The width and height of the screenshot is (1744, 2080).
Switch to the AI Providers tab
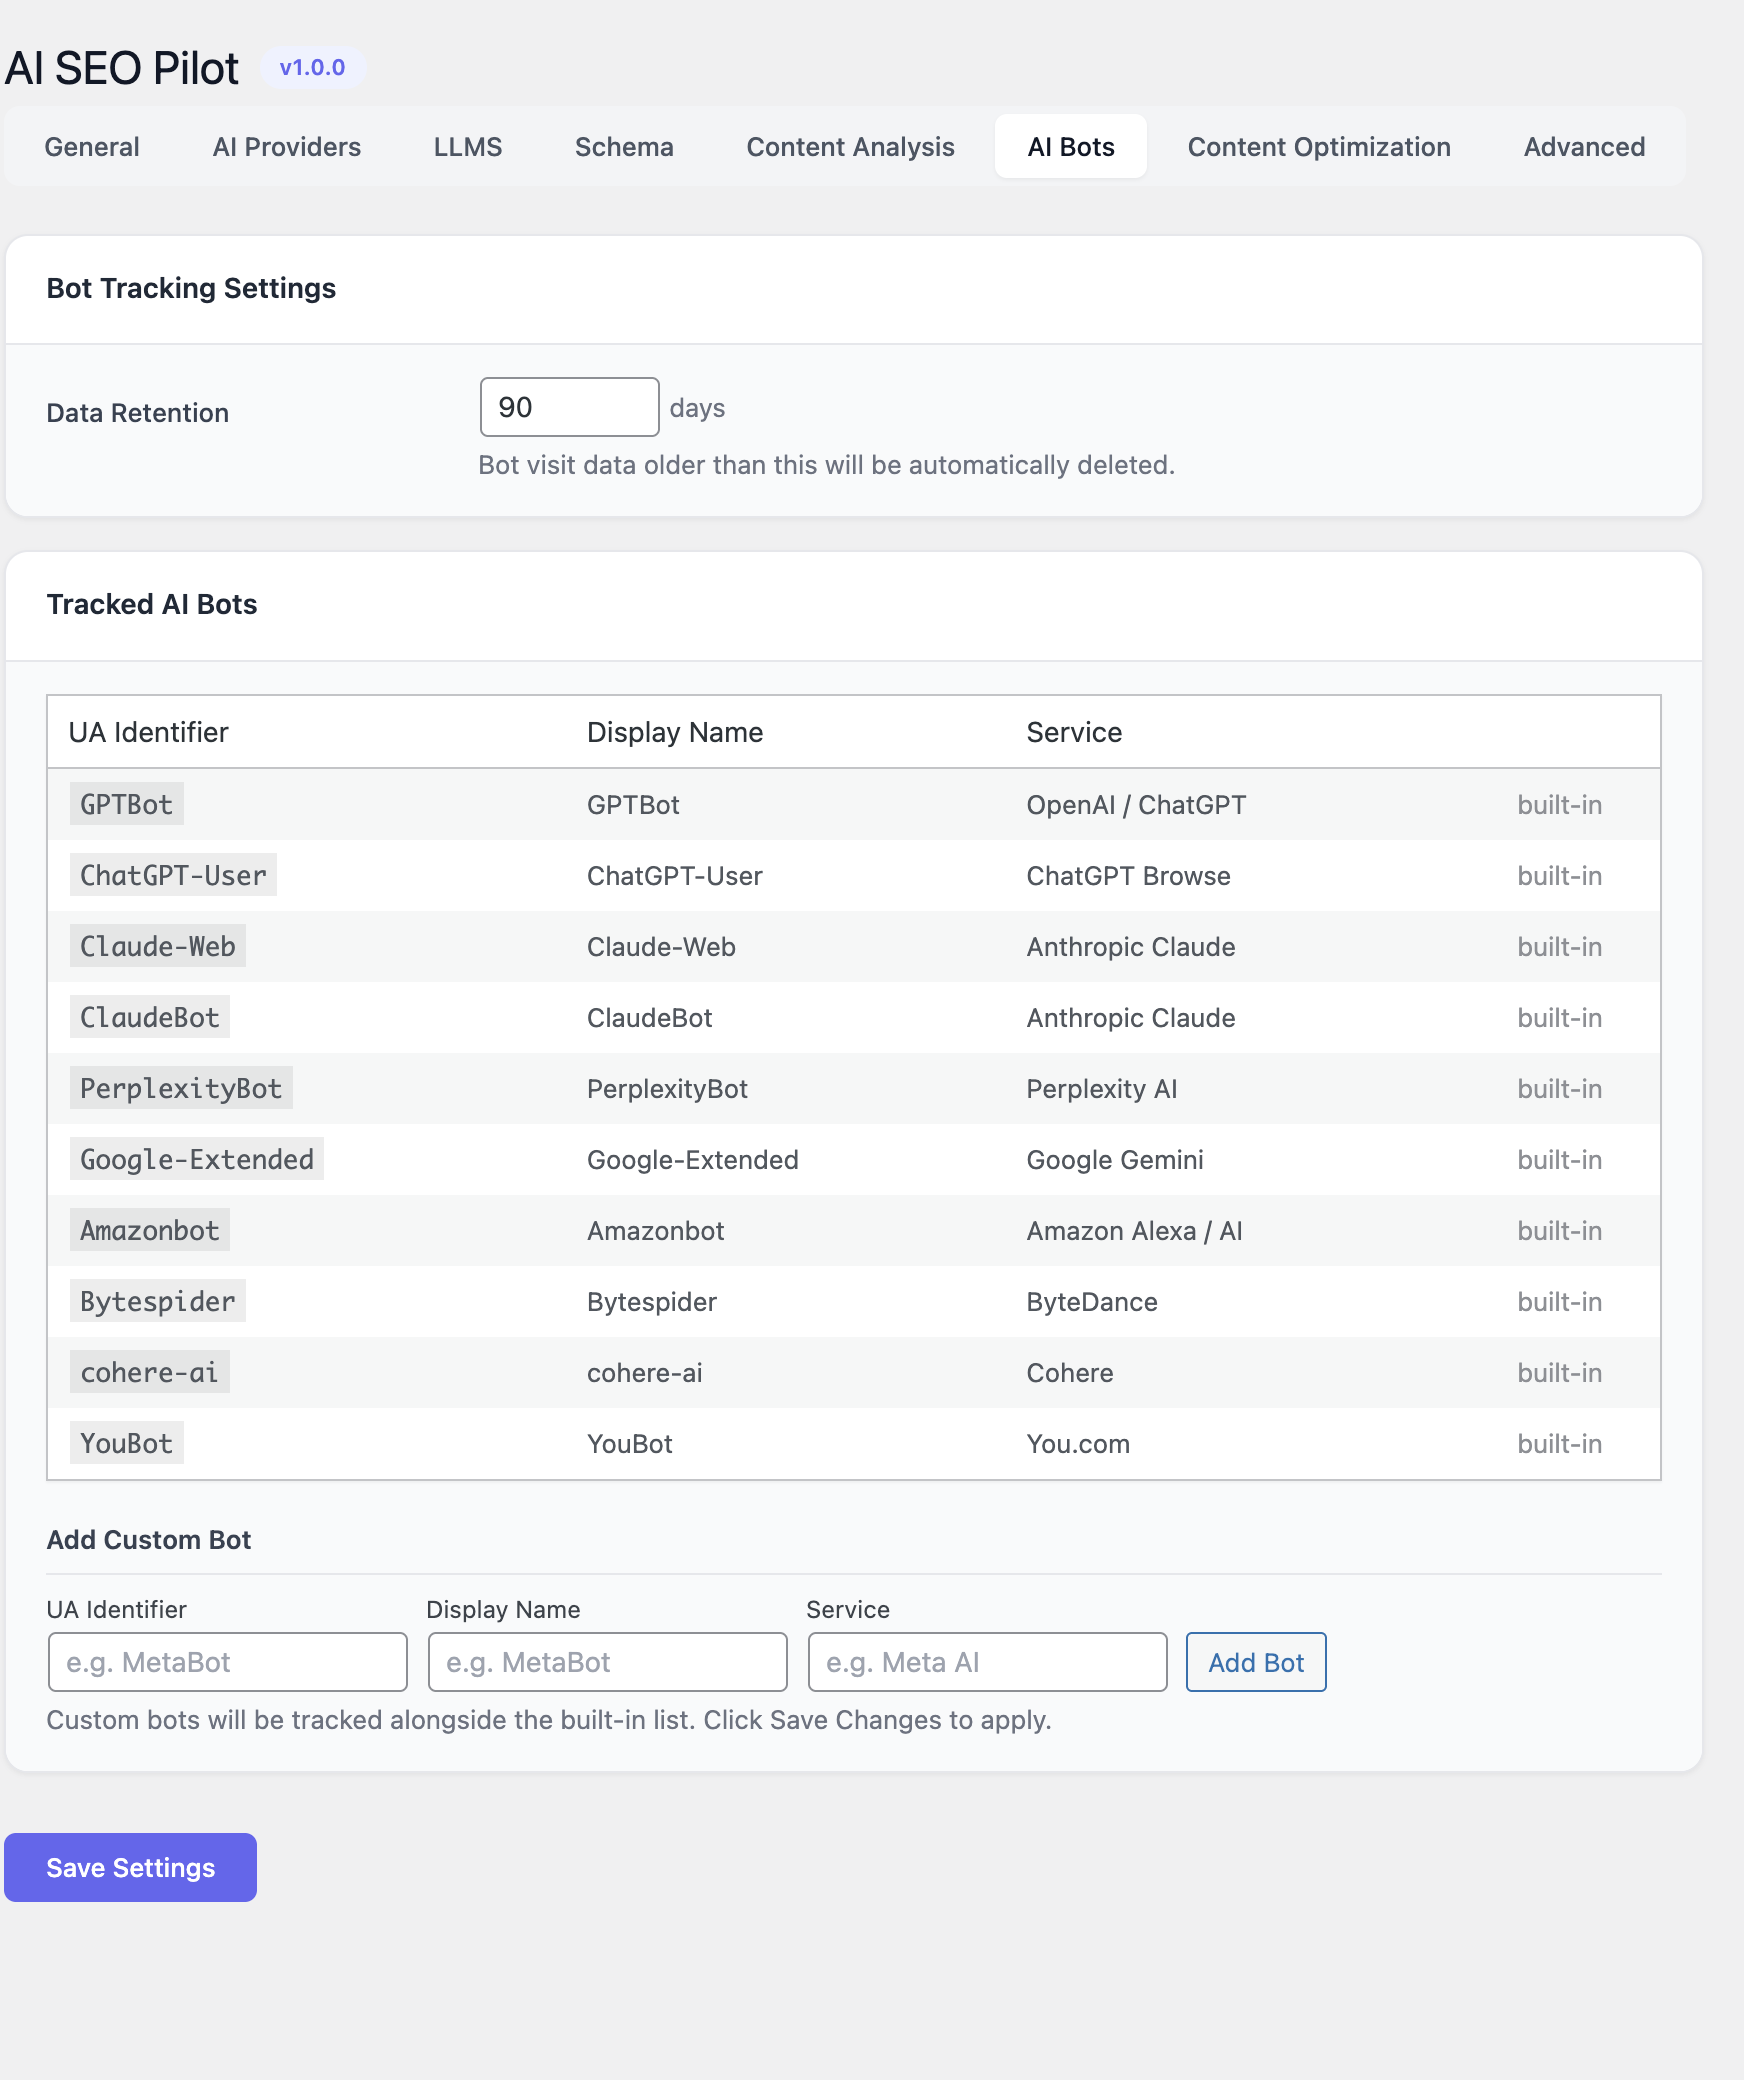[x=286, y=147]
